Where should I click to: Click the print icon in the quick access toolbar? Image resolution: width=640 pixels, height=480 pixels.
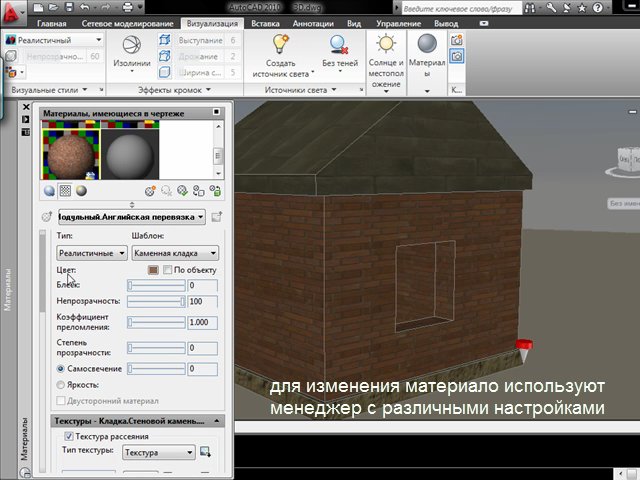point(128,7)
